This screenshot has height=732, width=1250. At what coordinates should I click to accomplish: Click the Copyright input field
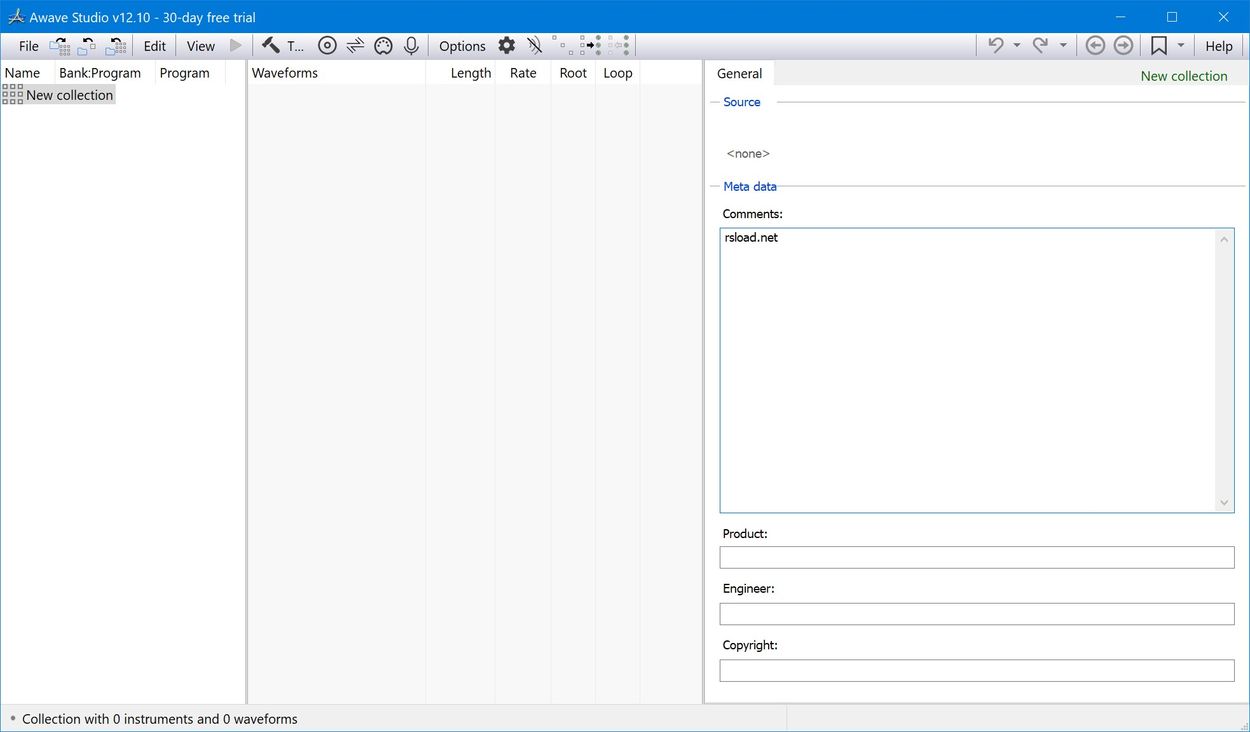click(977, 670)
